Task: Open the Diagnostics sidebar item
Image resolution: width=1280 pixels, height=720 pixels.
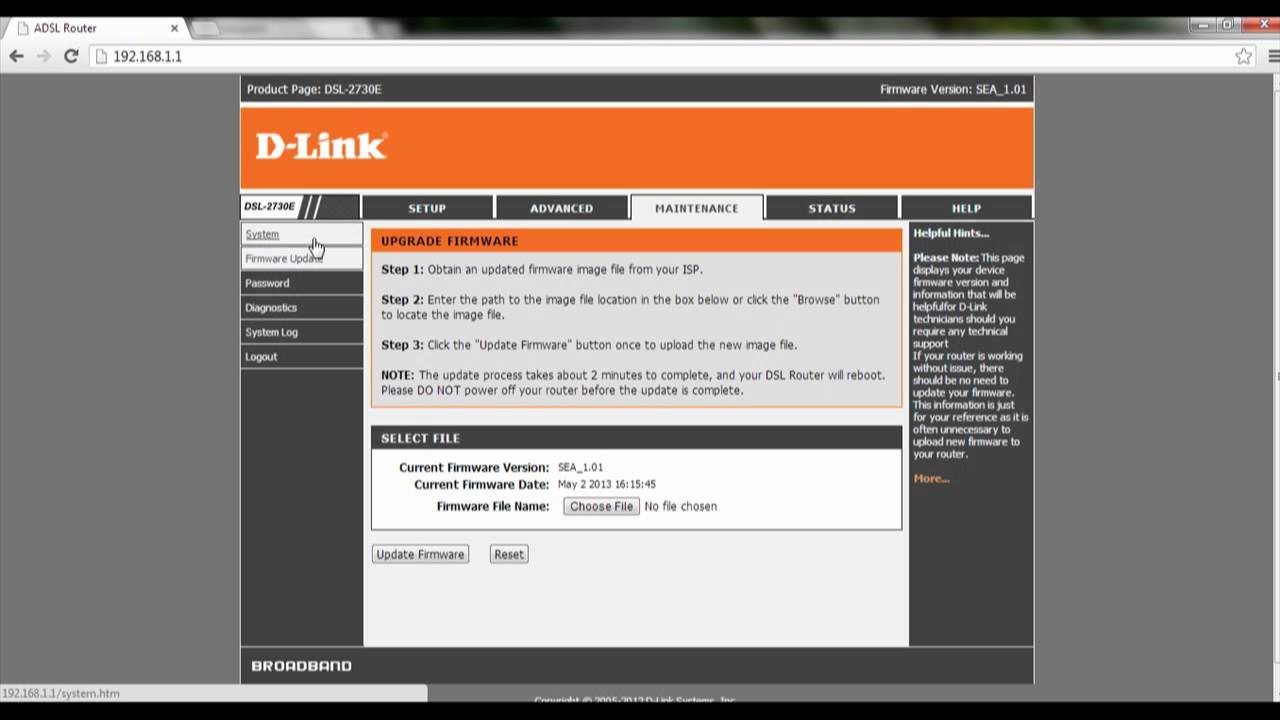Action: [x=301, y=307]
